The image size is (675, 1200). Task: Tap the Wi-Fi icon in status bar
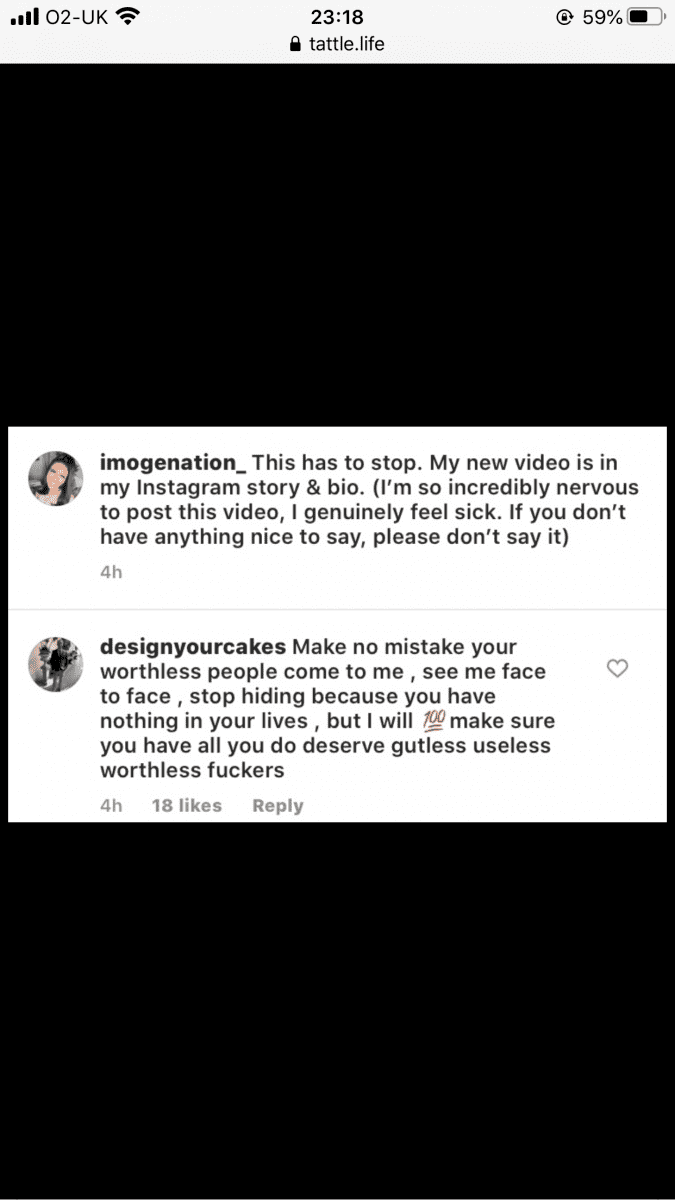click(x=127, y=16)
